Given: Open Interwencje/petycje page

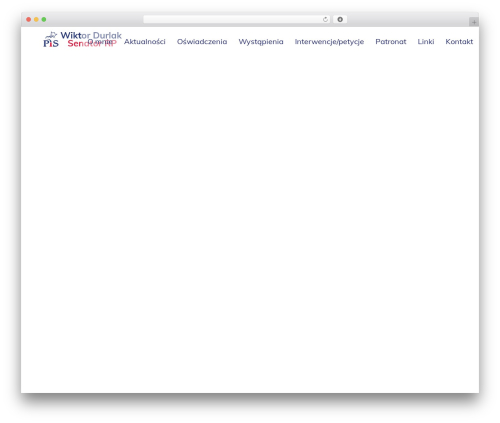Looking at the screenshot, I should coord(329,42).
